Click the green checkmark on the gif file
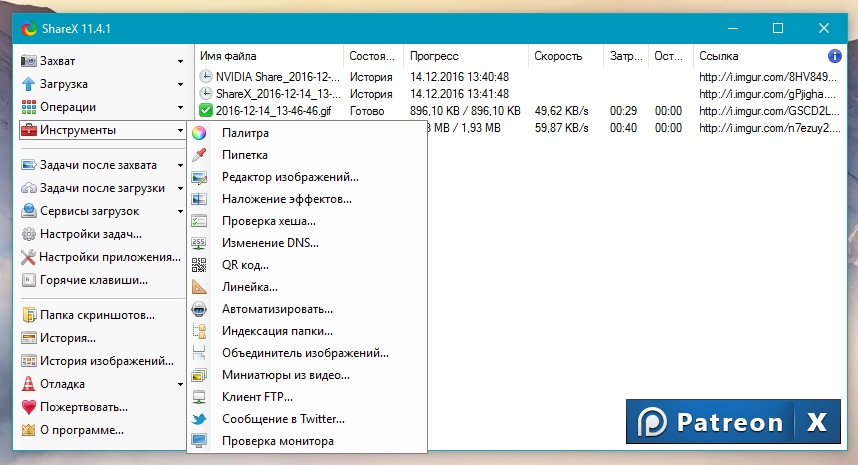858x465 pixels. coord(206,111)
